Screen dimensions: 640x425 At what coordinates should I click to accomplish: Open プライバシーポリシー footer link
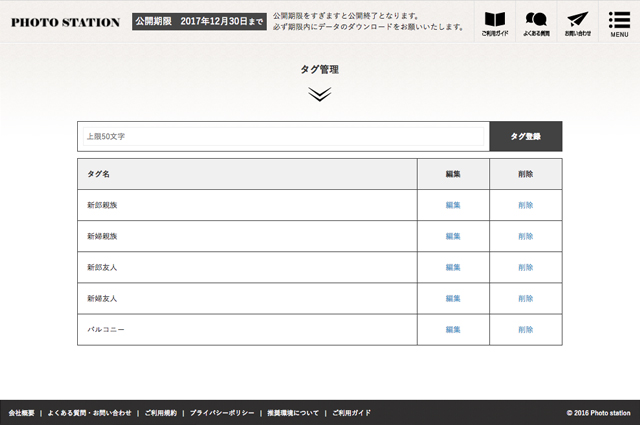[x=223, y=412]
